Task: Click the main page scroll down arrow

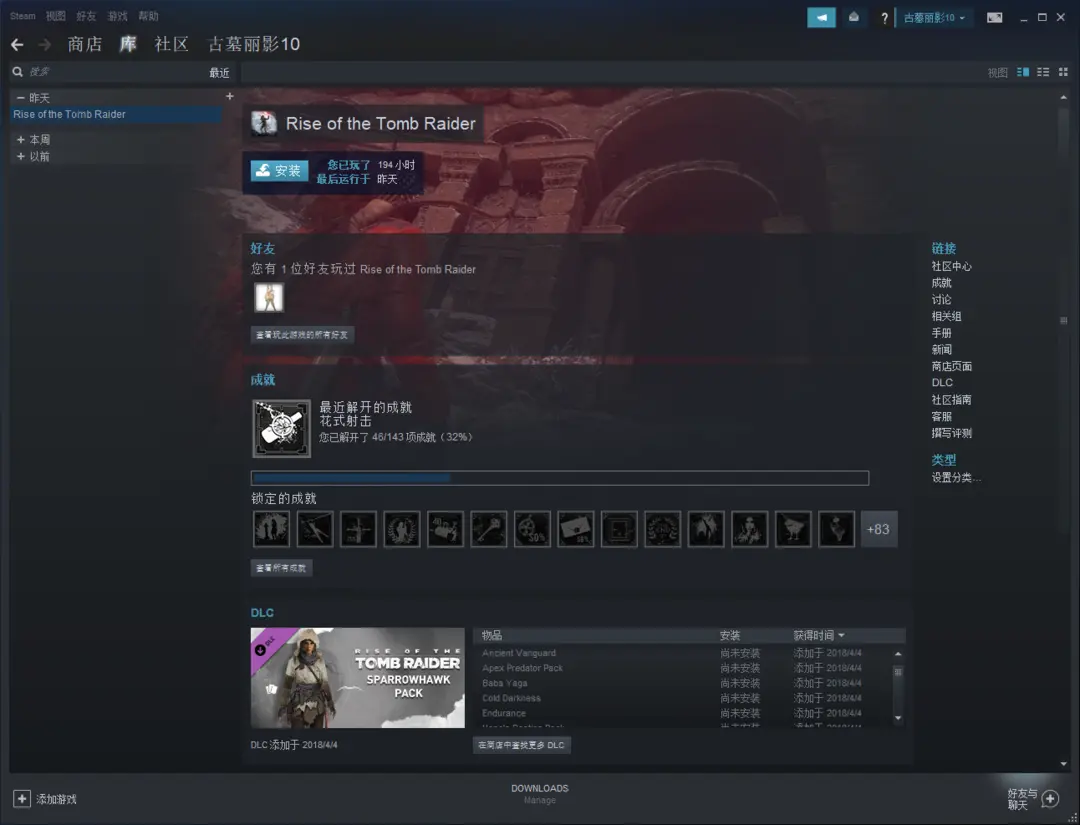Action: pos(1064,764)
